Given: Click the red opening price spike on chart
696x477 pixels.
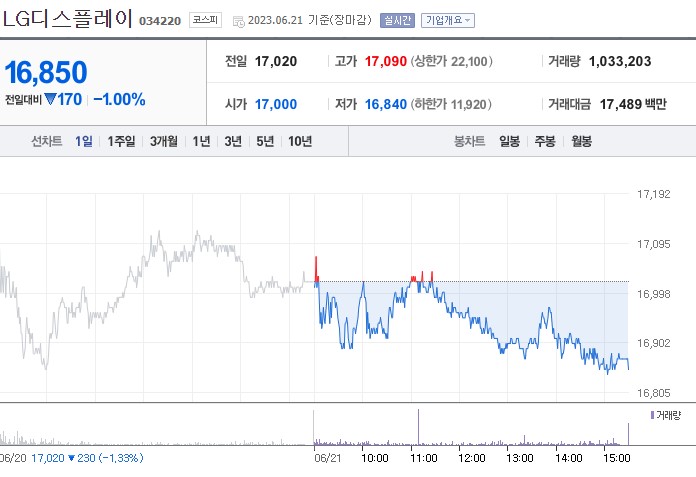Looking at the screenshot, I should click(x=316, y=268).
